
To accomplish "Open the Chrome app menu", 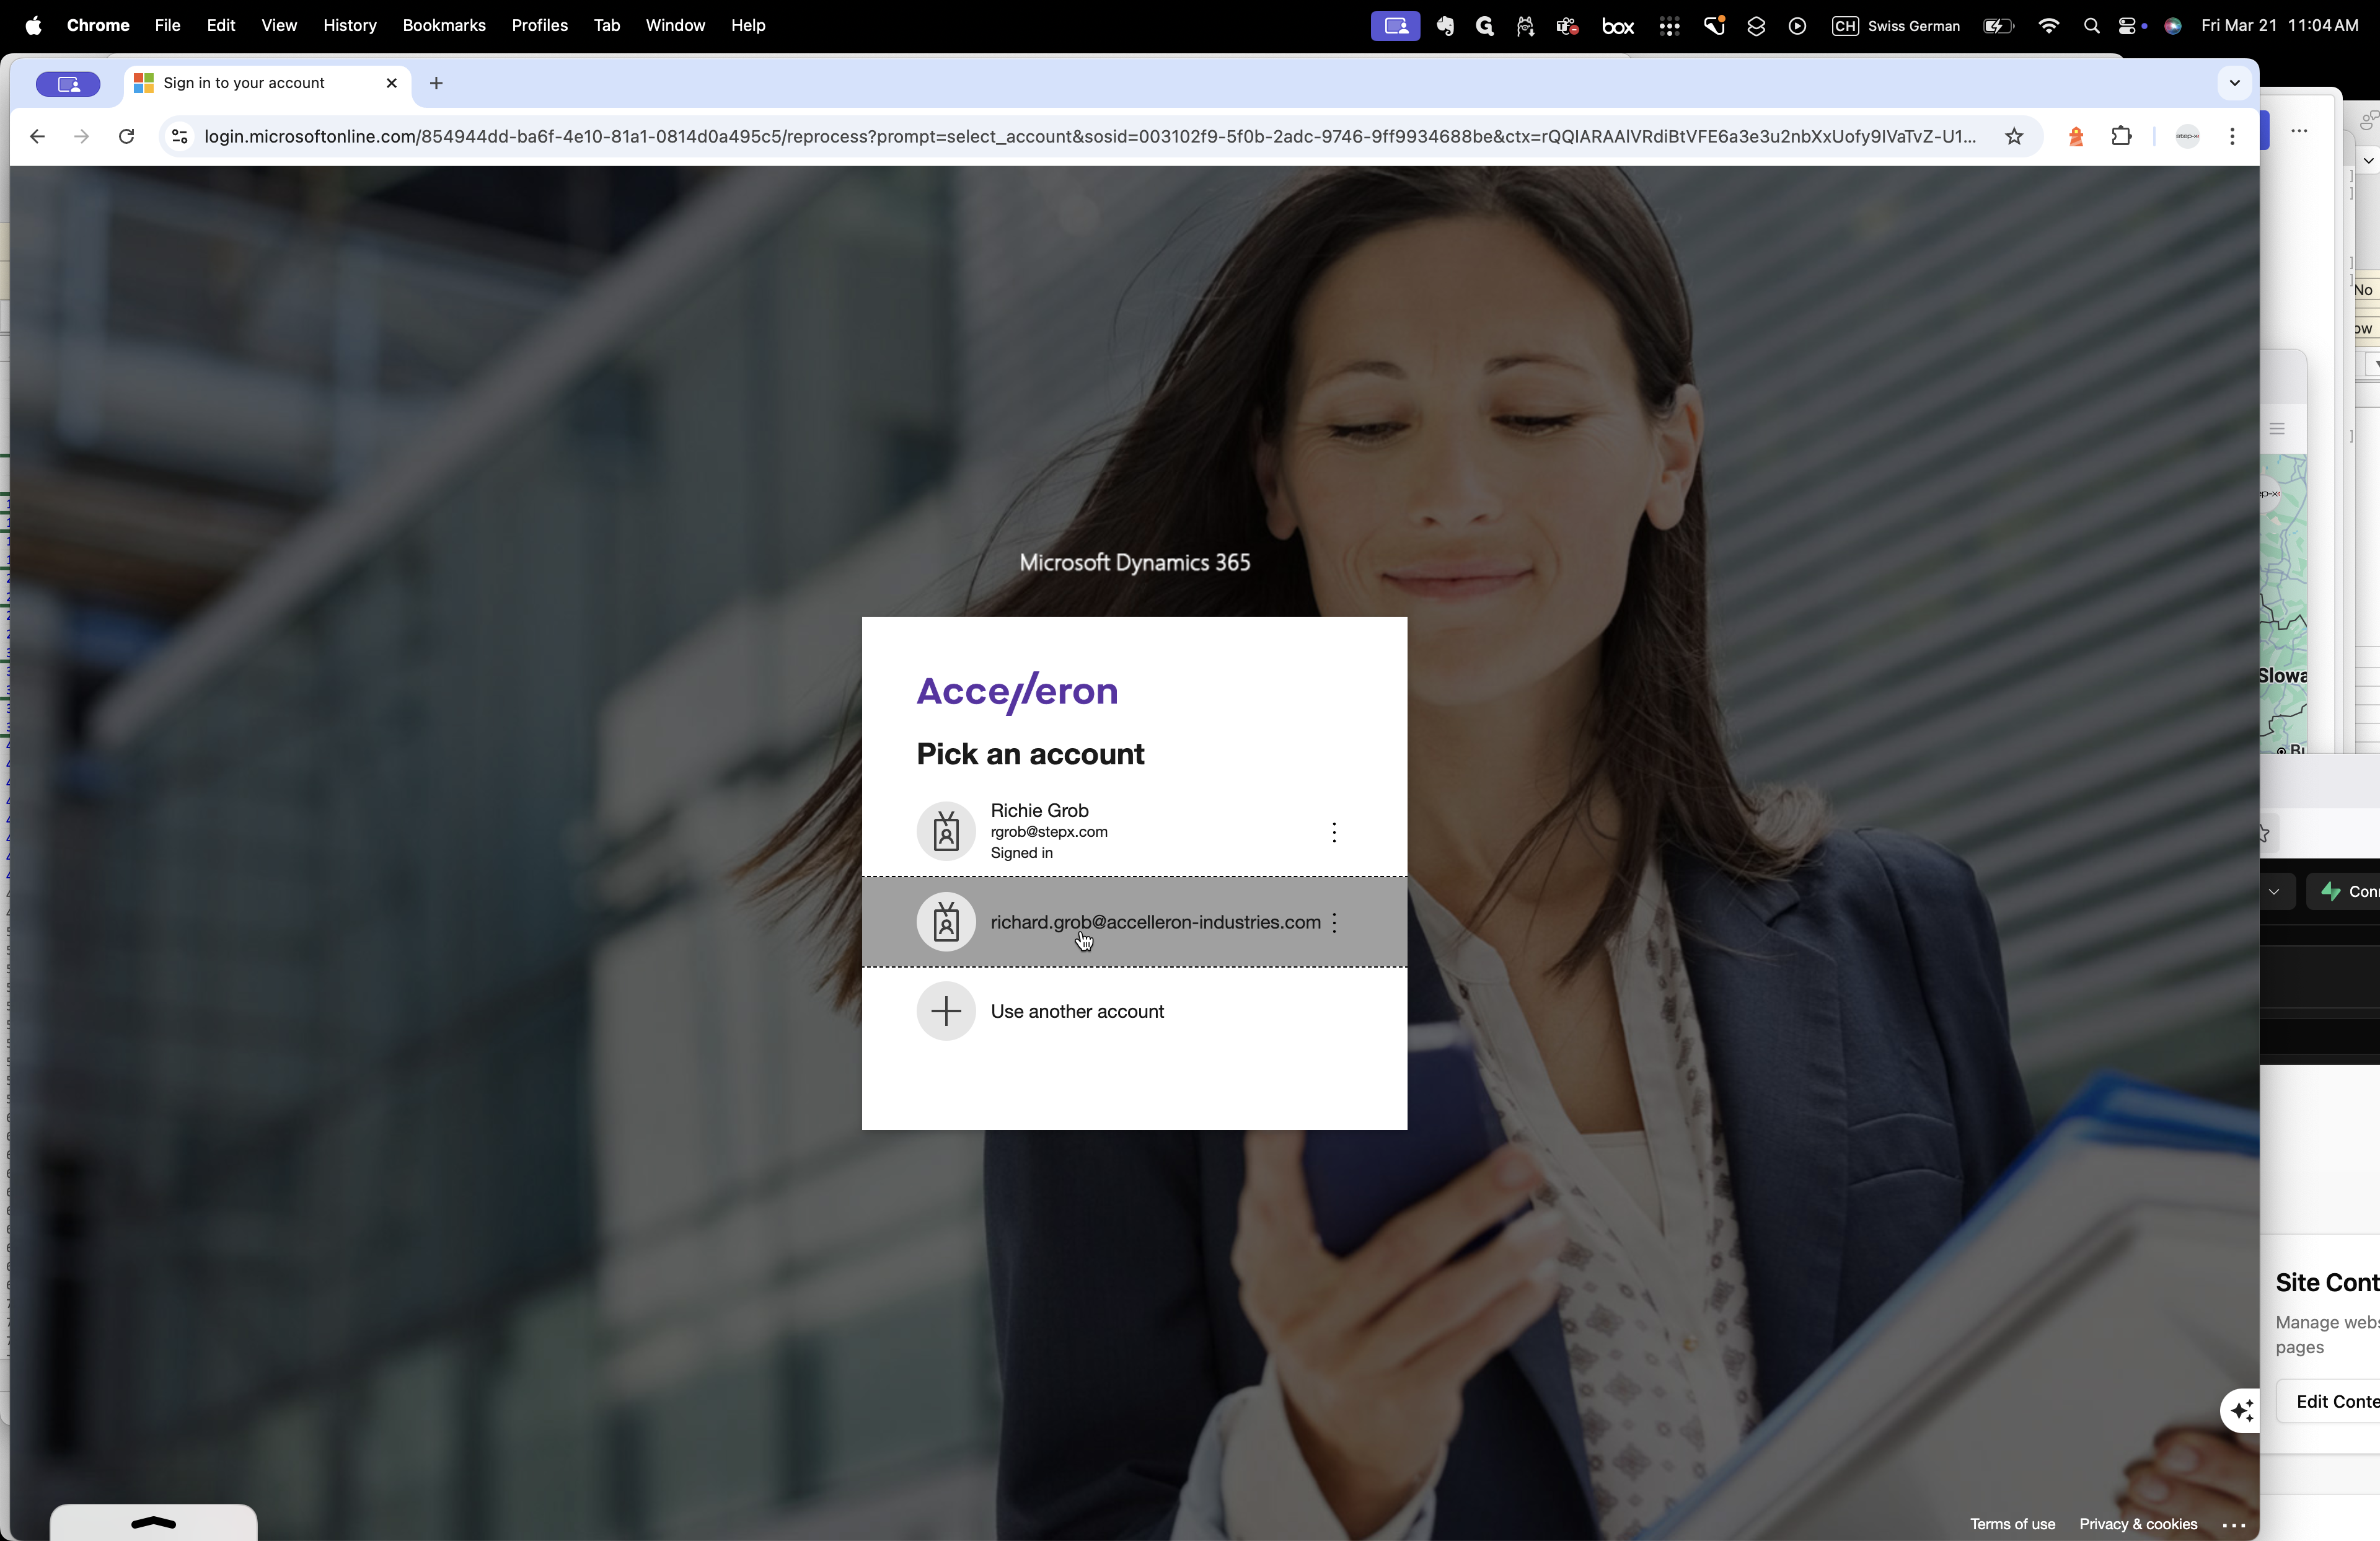I will 98,25.
